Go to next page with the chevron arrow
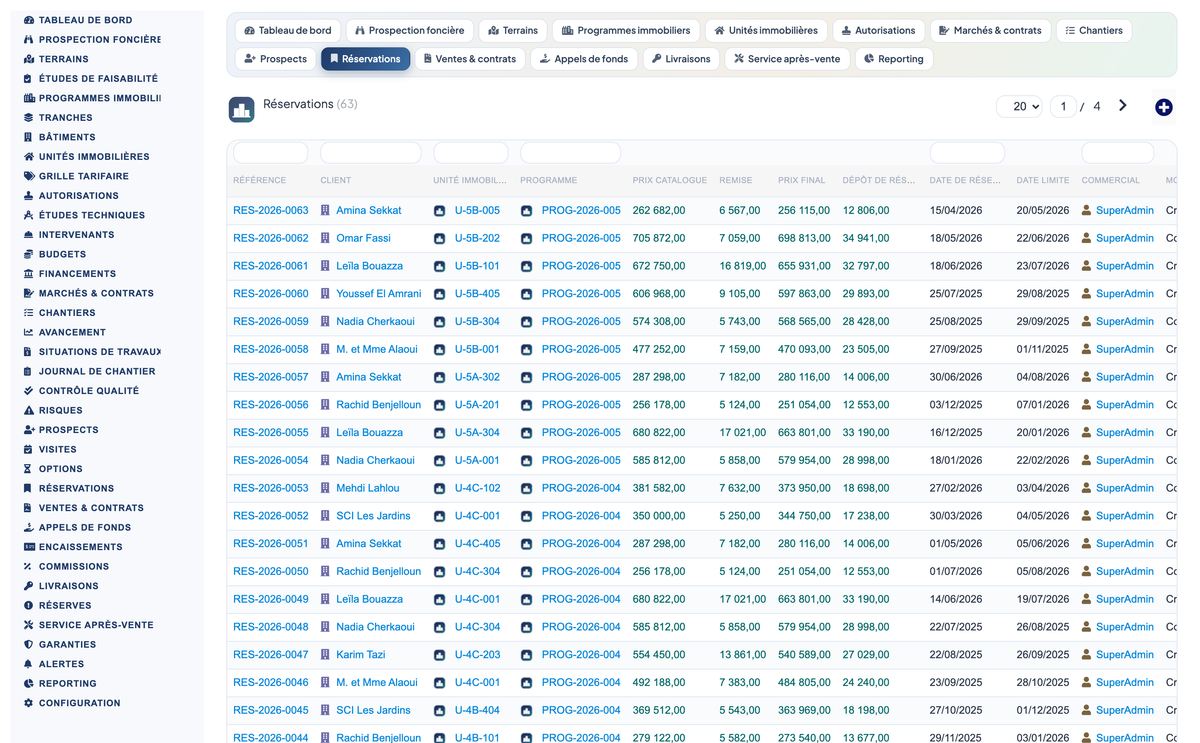The width and height of the screenshot is (1200, 743). click(1123, 106)
